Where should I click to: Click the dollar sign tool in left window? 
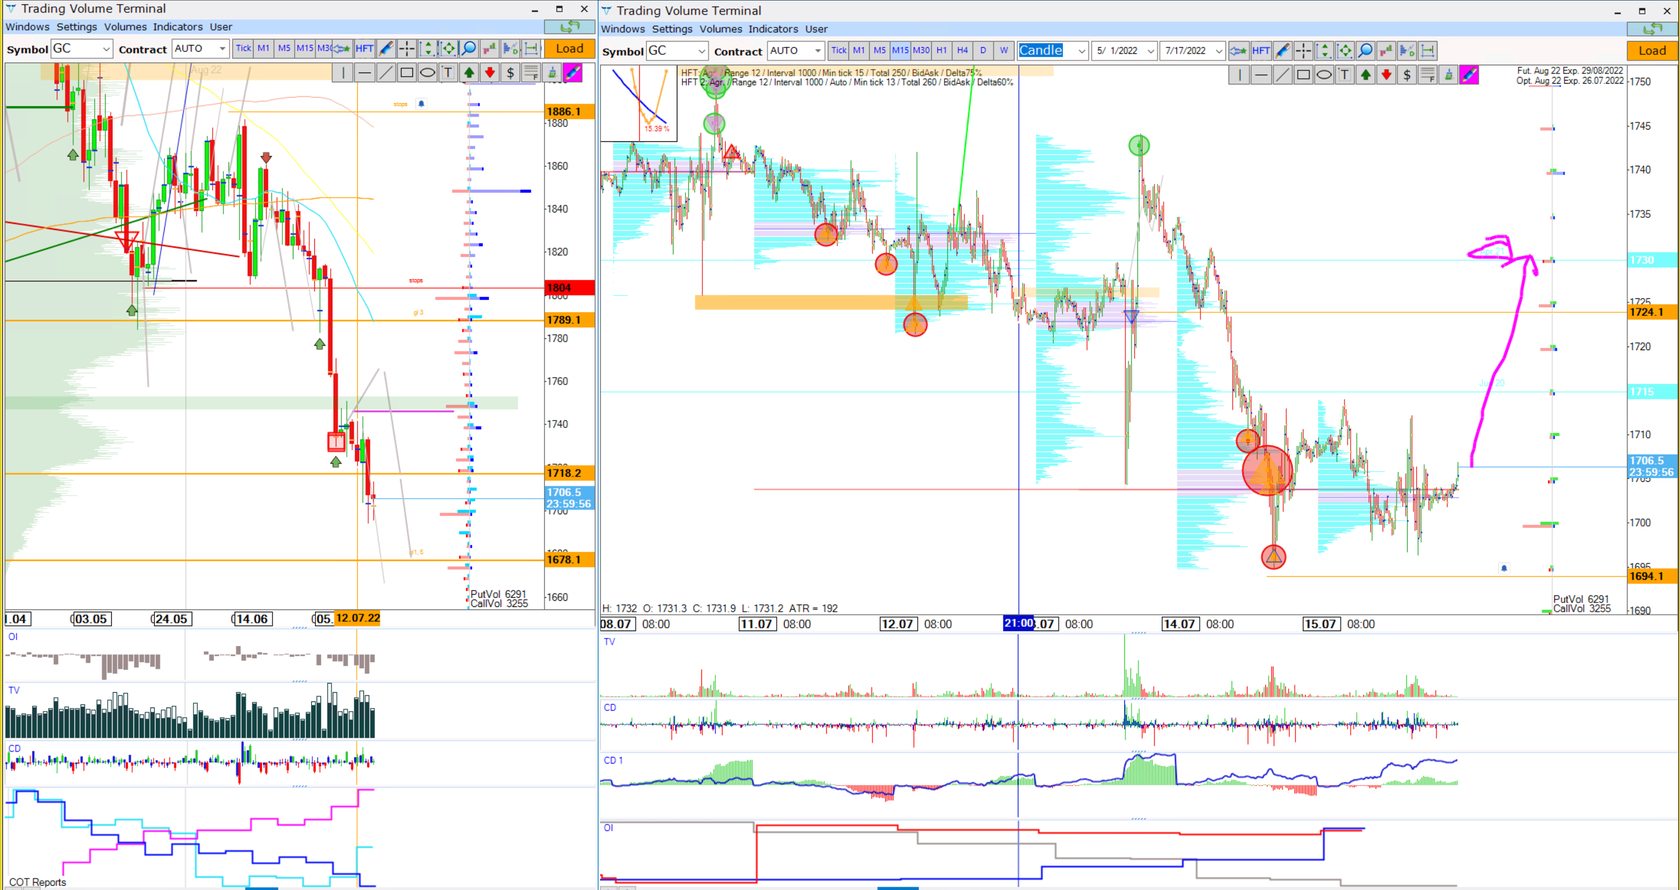click(510, 72)
